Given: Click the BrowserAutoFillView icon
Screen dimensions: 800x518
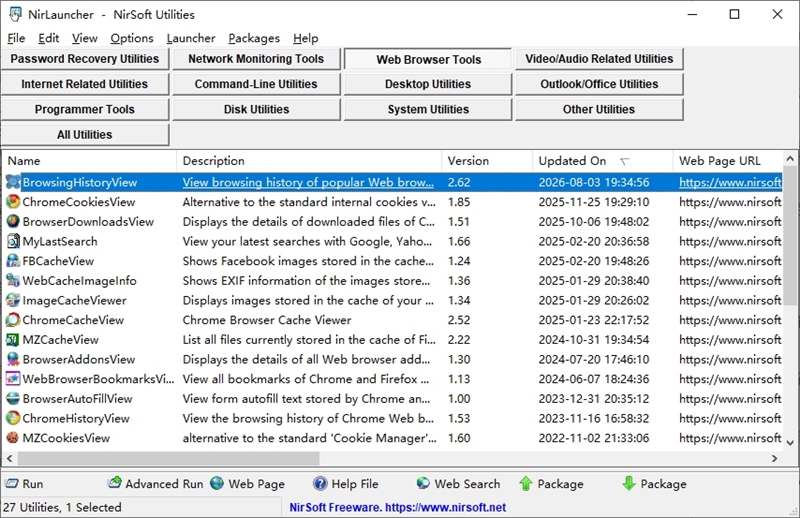Looking at the screenshot, I should click(x=13, y=399).
